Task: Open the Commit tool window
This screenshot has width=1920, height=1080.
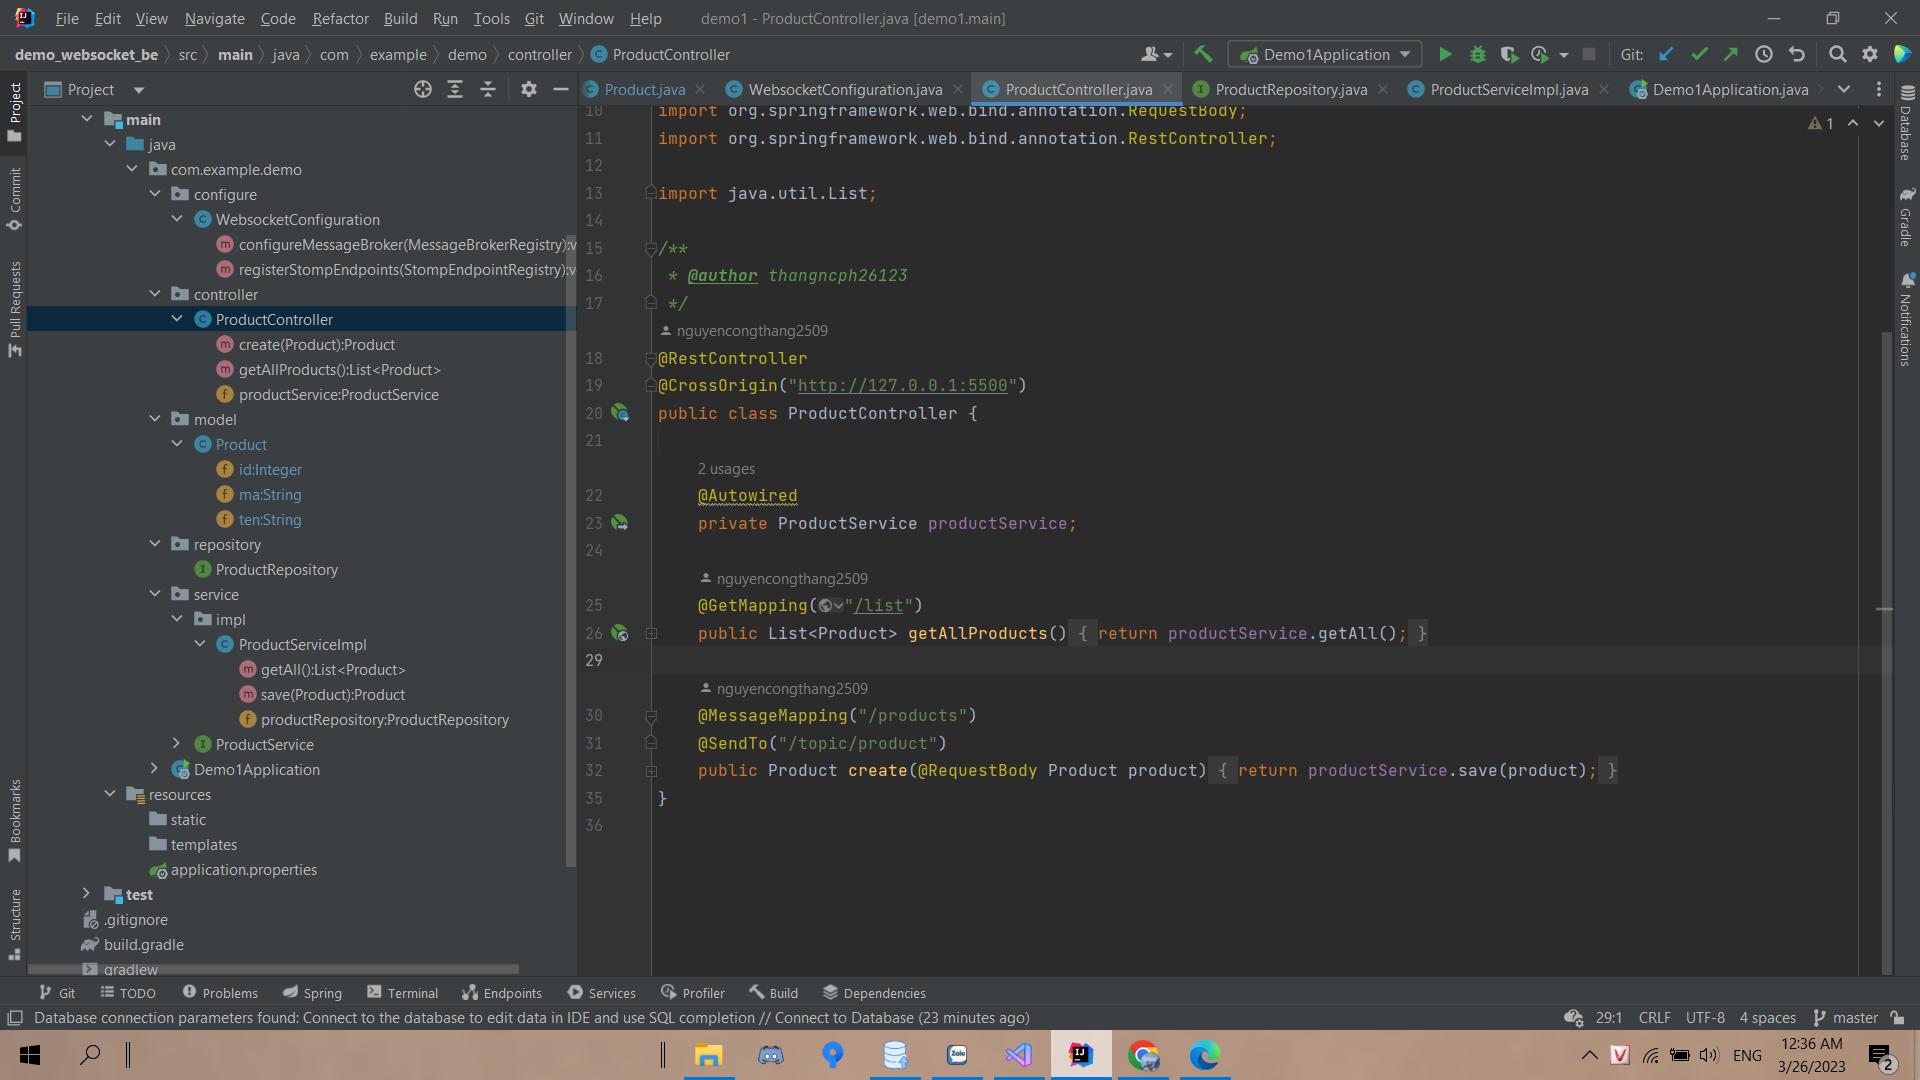Action: pyautogui.click(x=15, y=199)
